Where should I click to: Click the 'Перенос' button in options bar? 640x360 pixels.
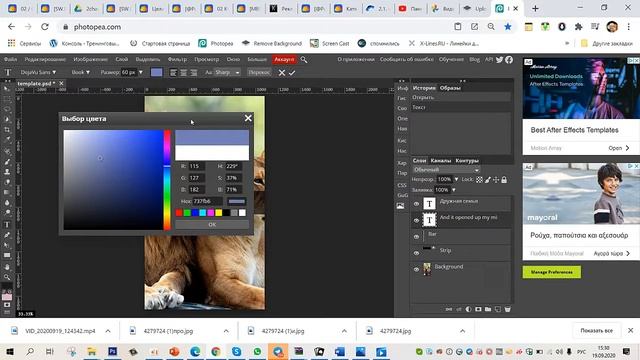pyautogui.click(x=259, y=72)
